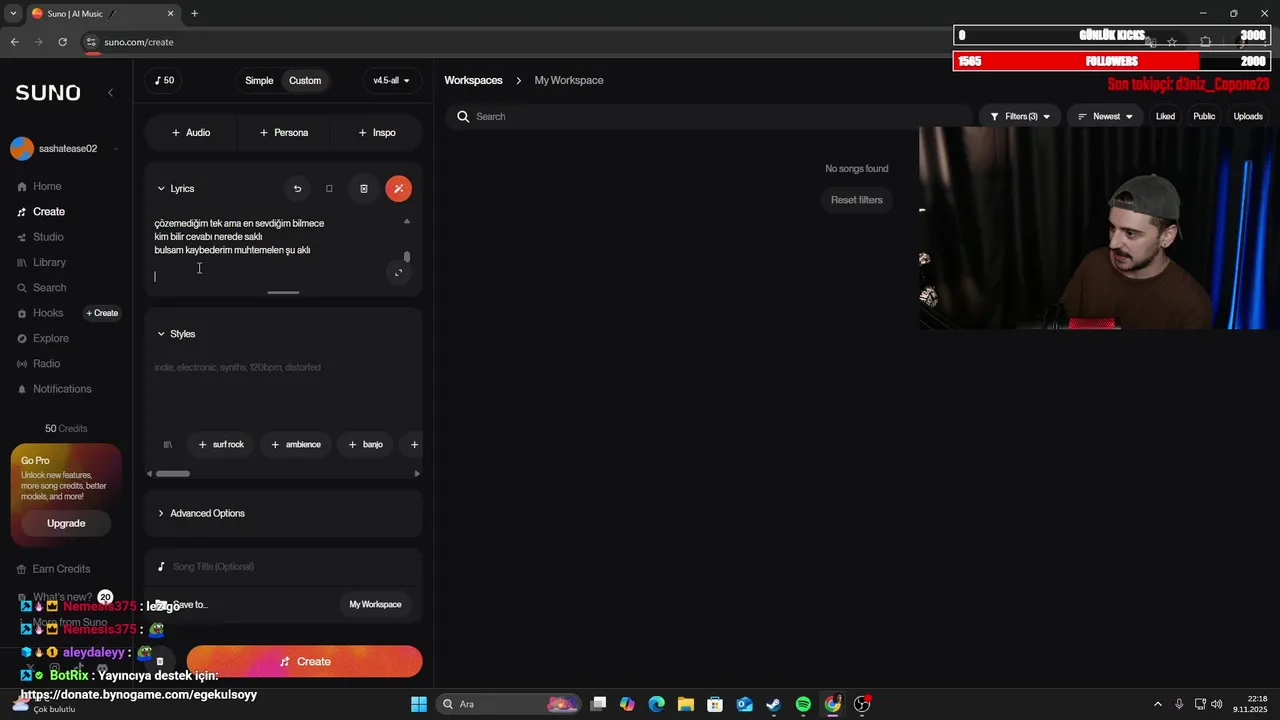Go back in the browser
Viewport: 1280px width, 720px height.
pyautogui.click(x=14, y=42)
